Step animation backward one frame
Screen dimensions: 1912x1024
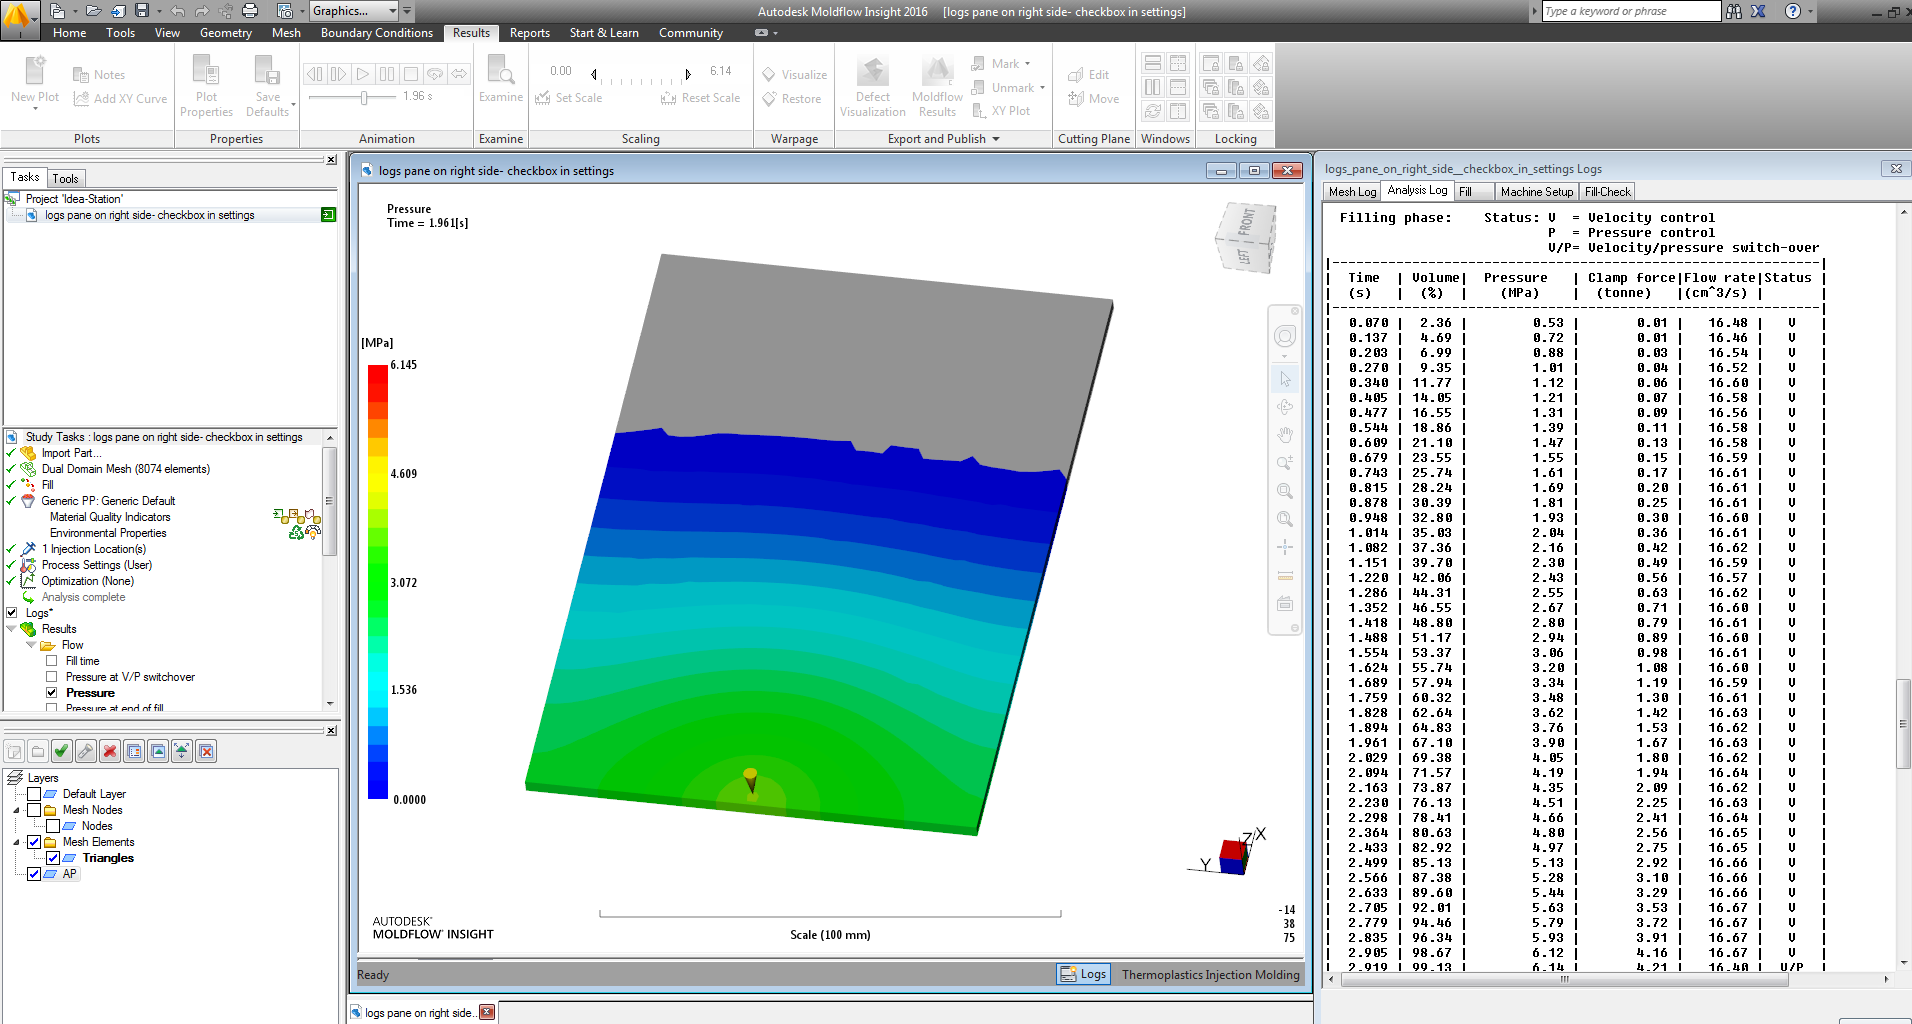point(314,74)
